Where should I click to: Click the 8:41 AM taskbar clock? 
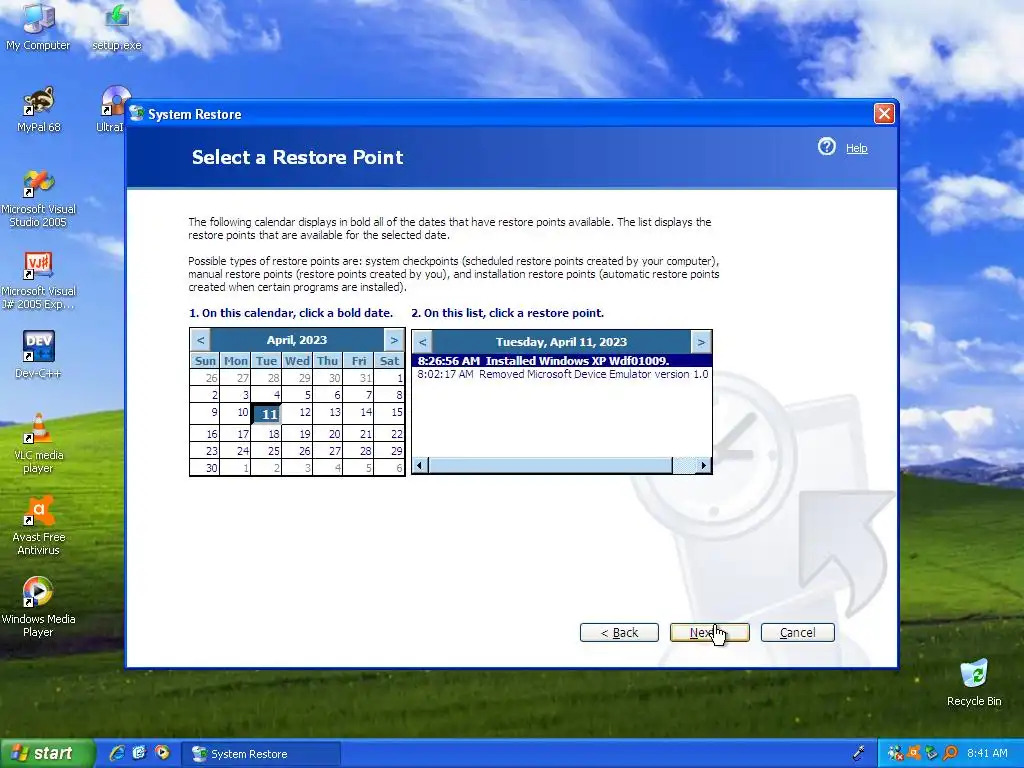(x=987, y=753)
